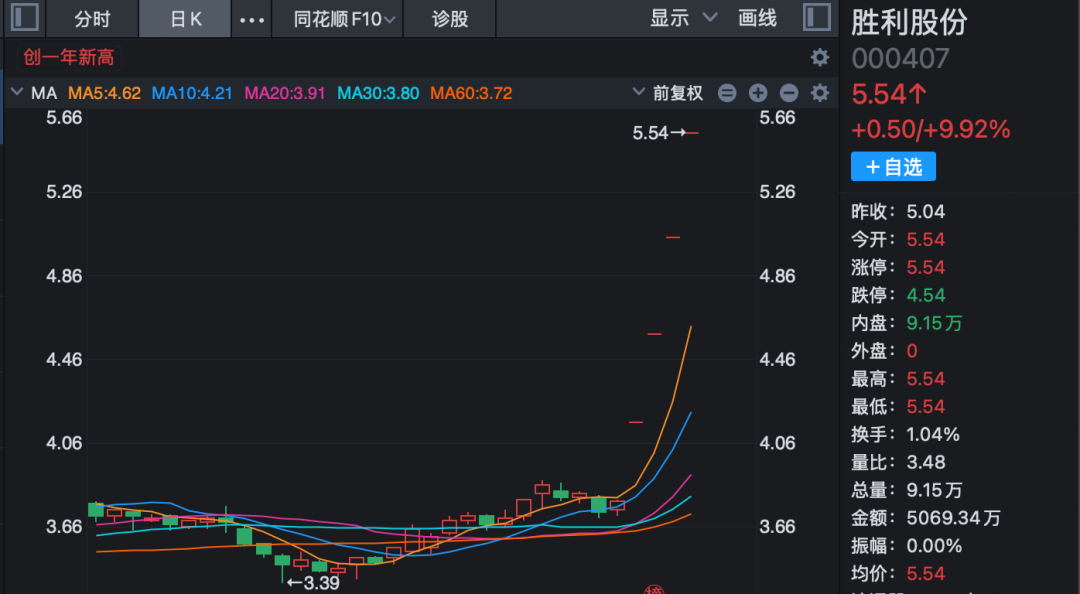Select the 日K daily candlestick tab
Screen dimensions: 1080x594
pos(186,19)
